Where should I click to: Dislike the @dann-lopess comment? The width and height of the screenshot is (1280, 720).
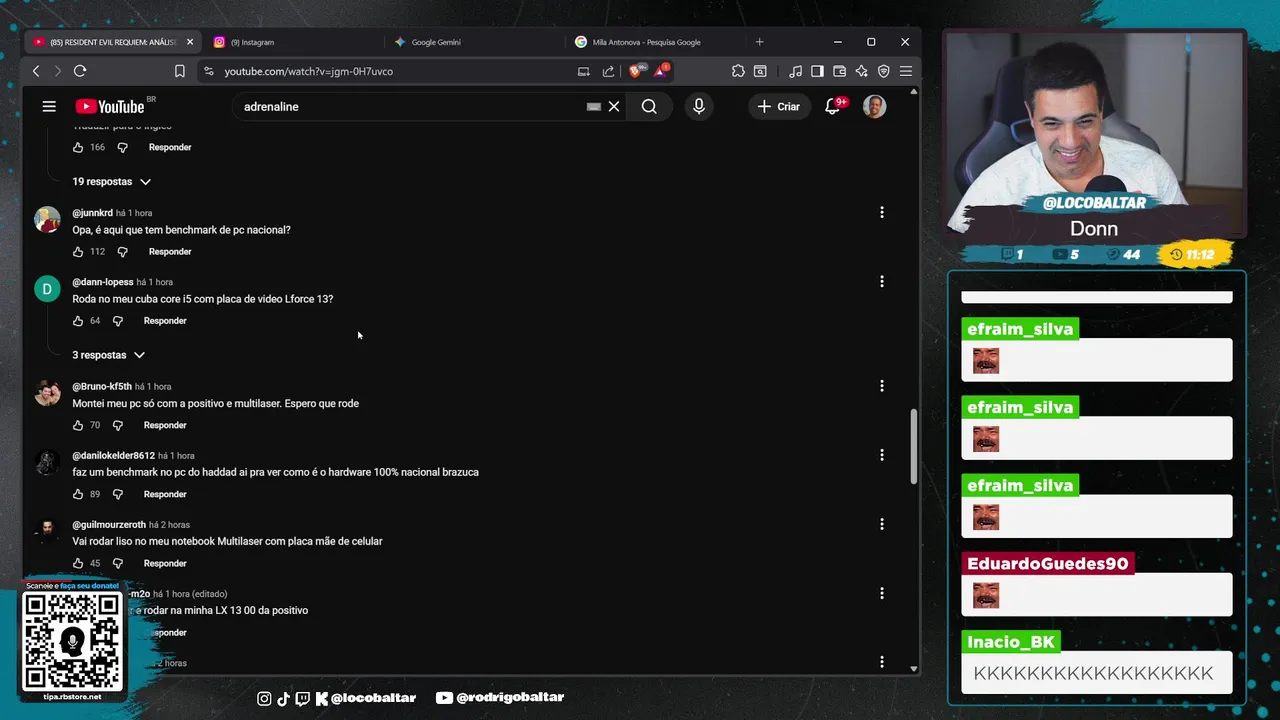pos(117,321)
